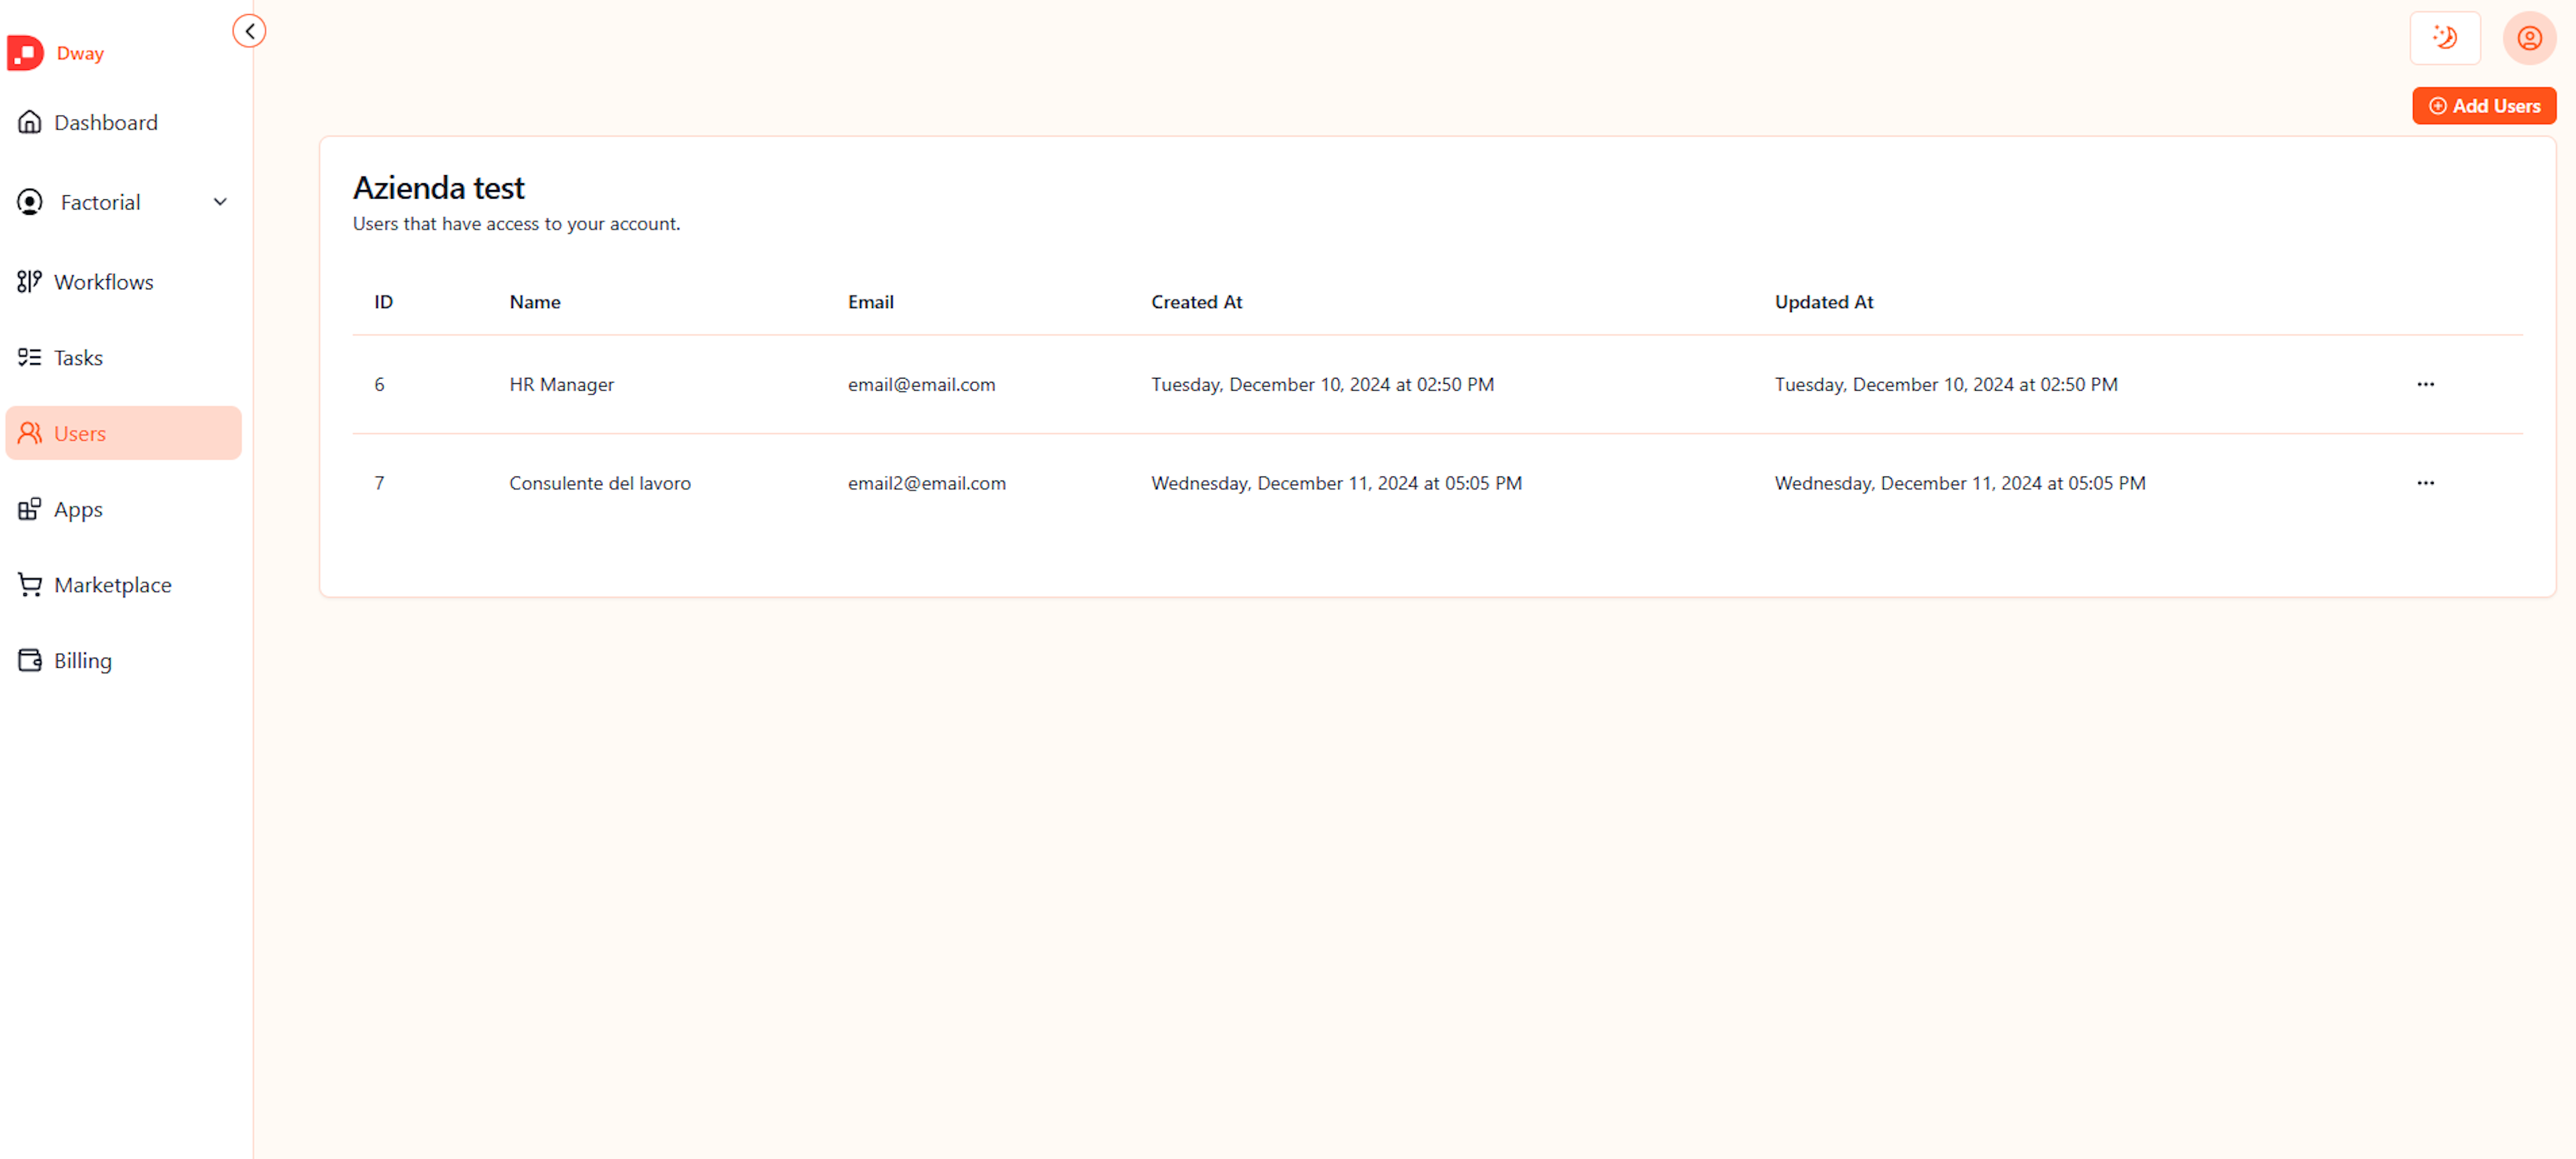This screenshot has height=1159, width=2576.
Task: Click the Marketplace cart icon
Action: coord(30,585)
